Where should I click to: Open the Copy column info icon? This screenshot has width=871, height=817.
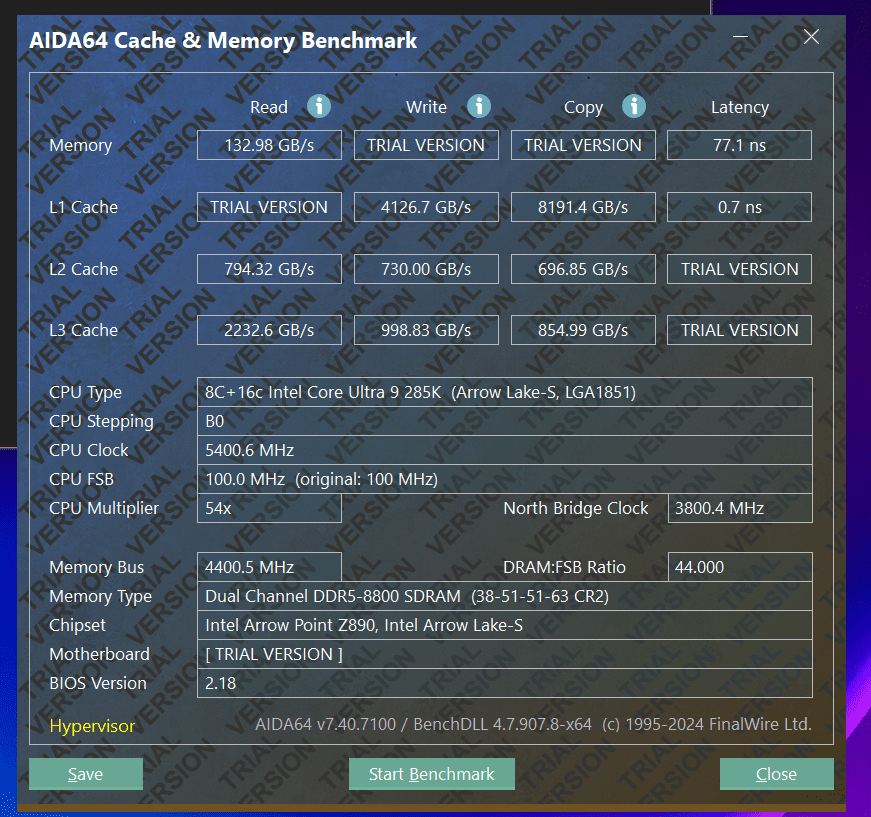[633, 106]
